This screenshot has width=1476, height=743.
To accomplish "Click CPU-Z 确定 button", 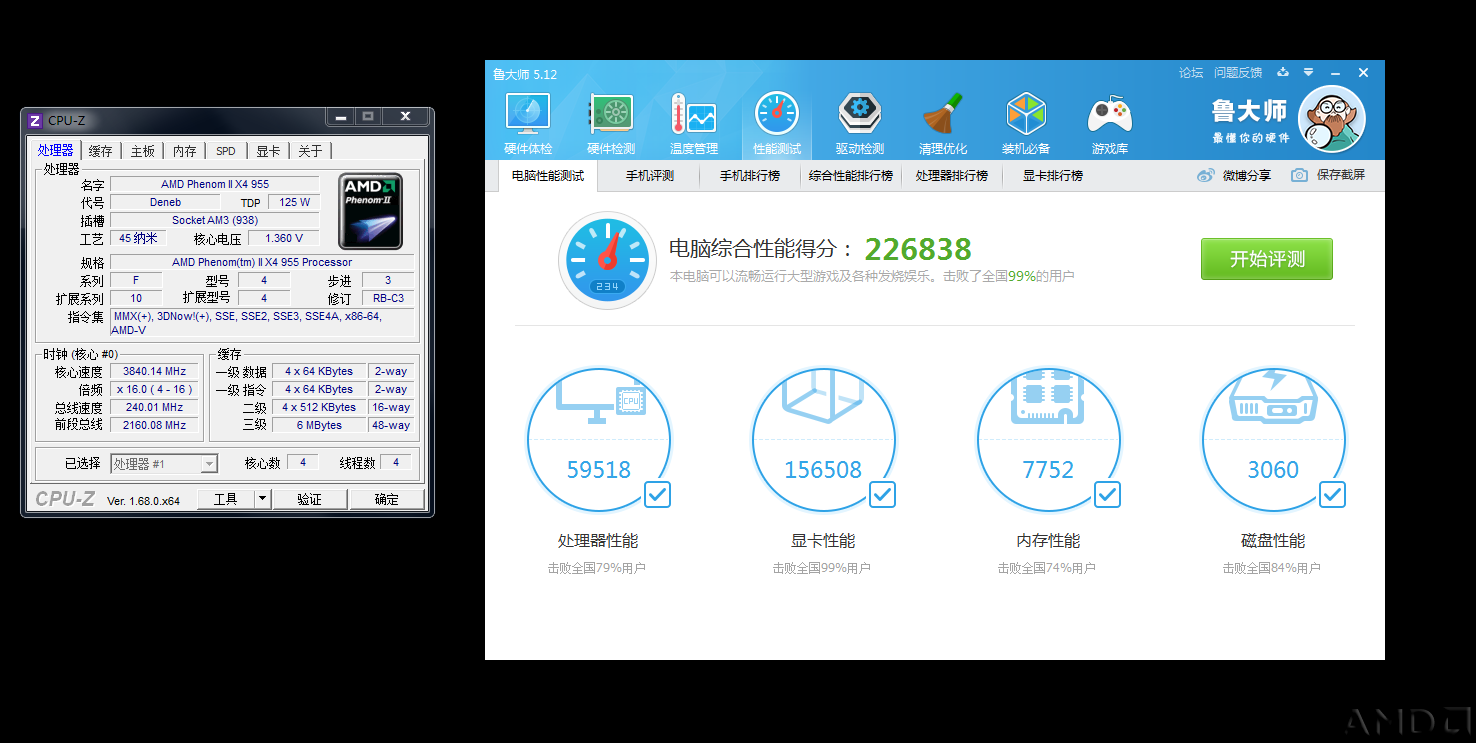I will 387,499.
